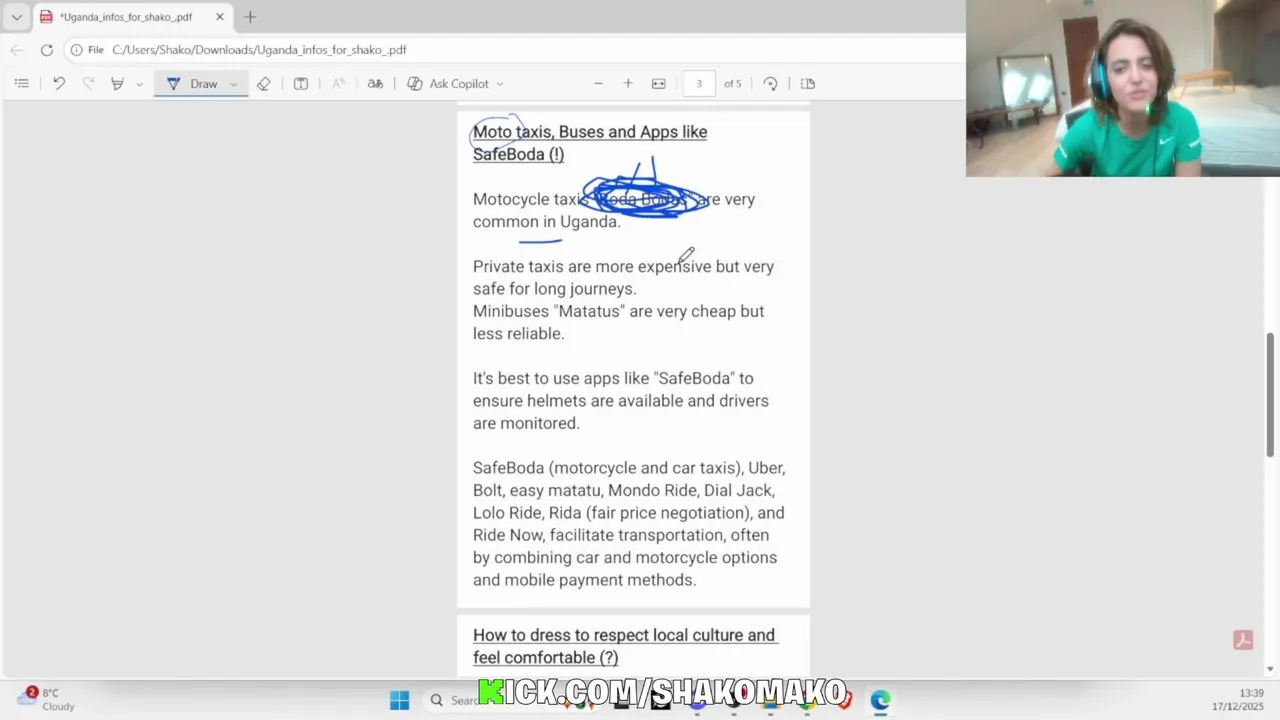Open Microsoft Edge from the taskbar

(x=880, y=700)
